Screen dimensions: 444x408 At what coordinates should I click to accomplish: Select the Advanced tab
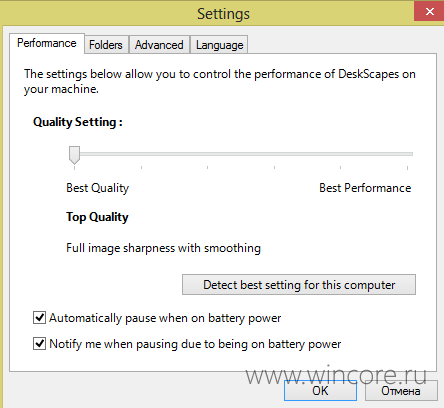click(159, 45)
